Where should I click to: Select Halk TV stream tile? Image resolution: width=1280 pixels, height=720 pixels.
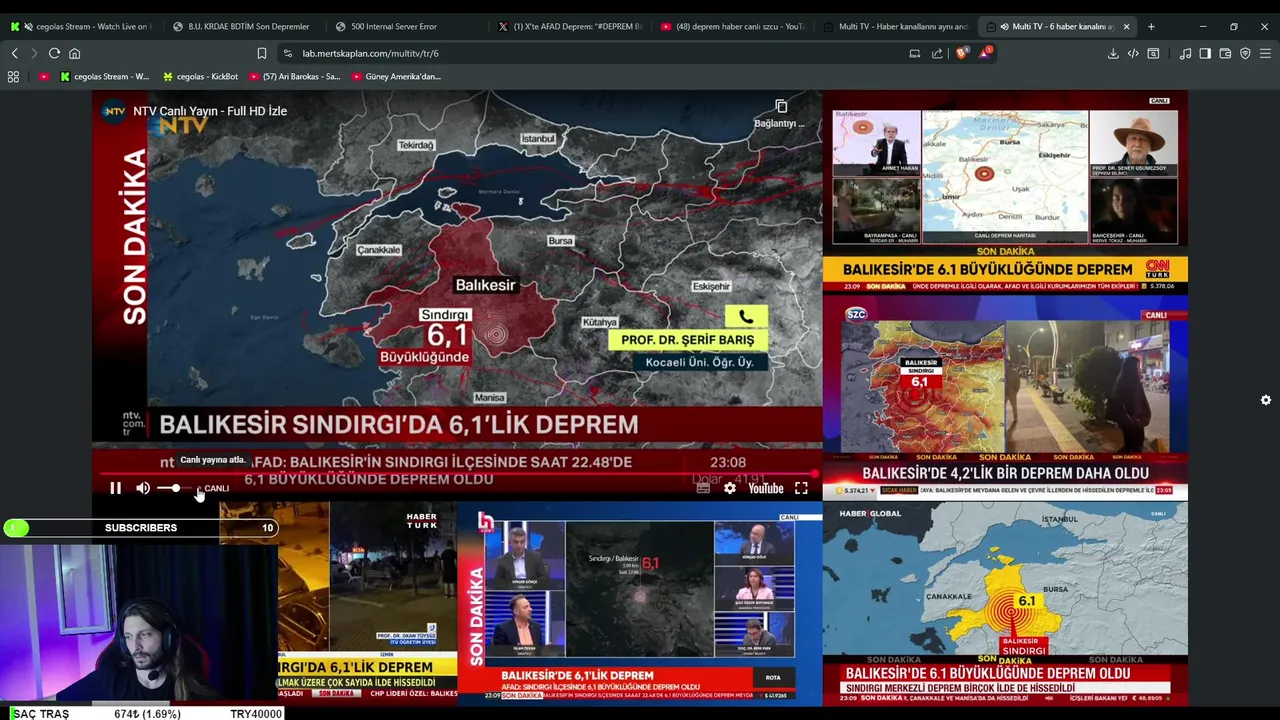pyautogui.click(x=639, y=603)
